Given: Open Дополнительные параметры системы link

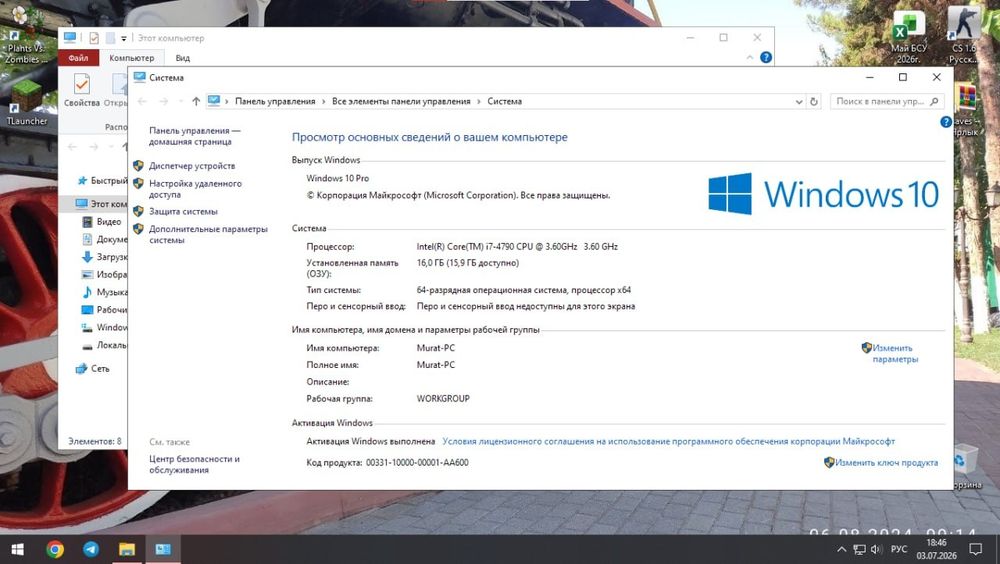Looking at the screenshot, I should (x=208, y=234).
